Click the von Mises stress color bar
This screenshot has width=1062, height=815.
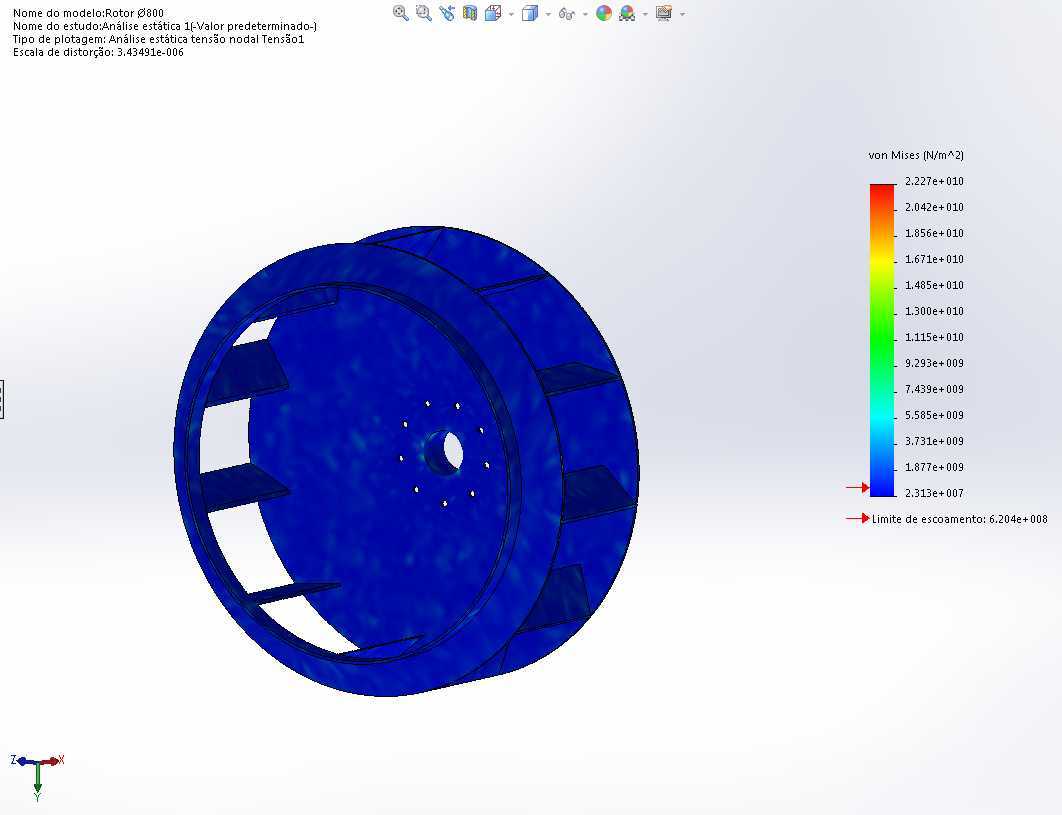click(x=882, y=340)
